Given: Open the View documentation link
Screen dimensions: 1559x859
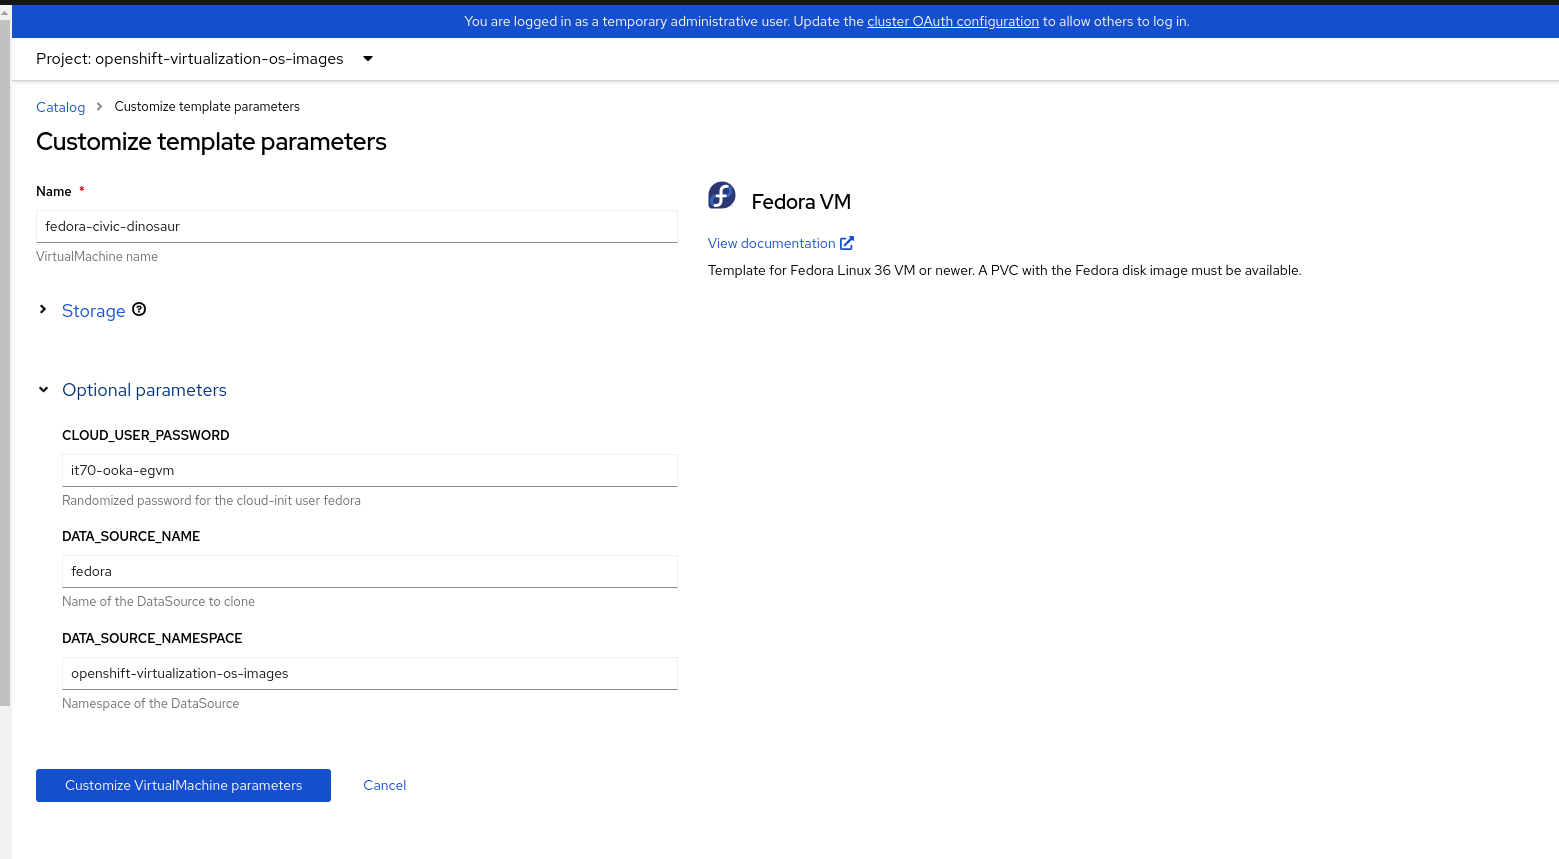Looking at the screenshot, I should pyautogui.click(x=772, y=243).
